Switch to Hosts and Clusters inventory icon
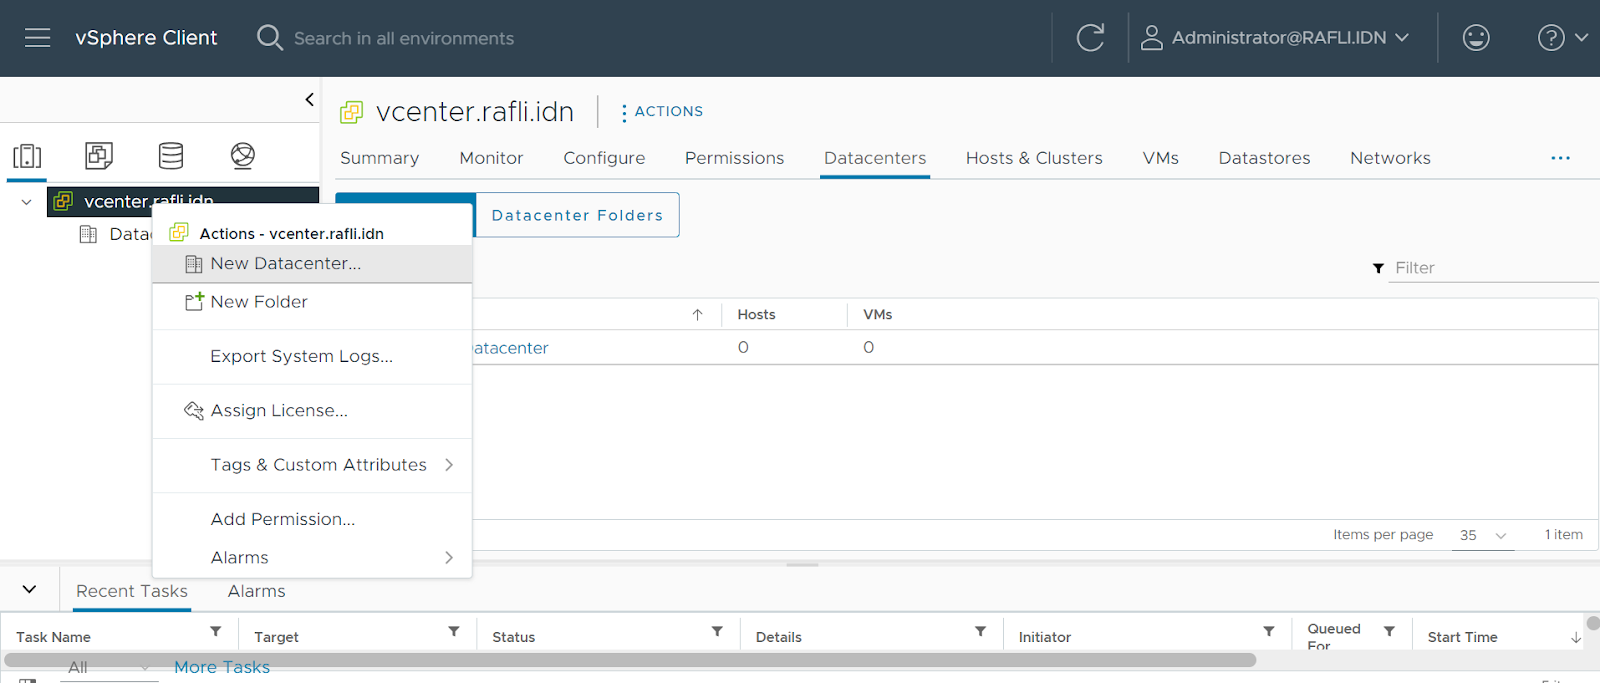 pos(27,156)
